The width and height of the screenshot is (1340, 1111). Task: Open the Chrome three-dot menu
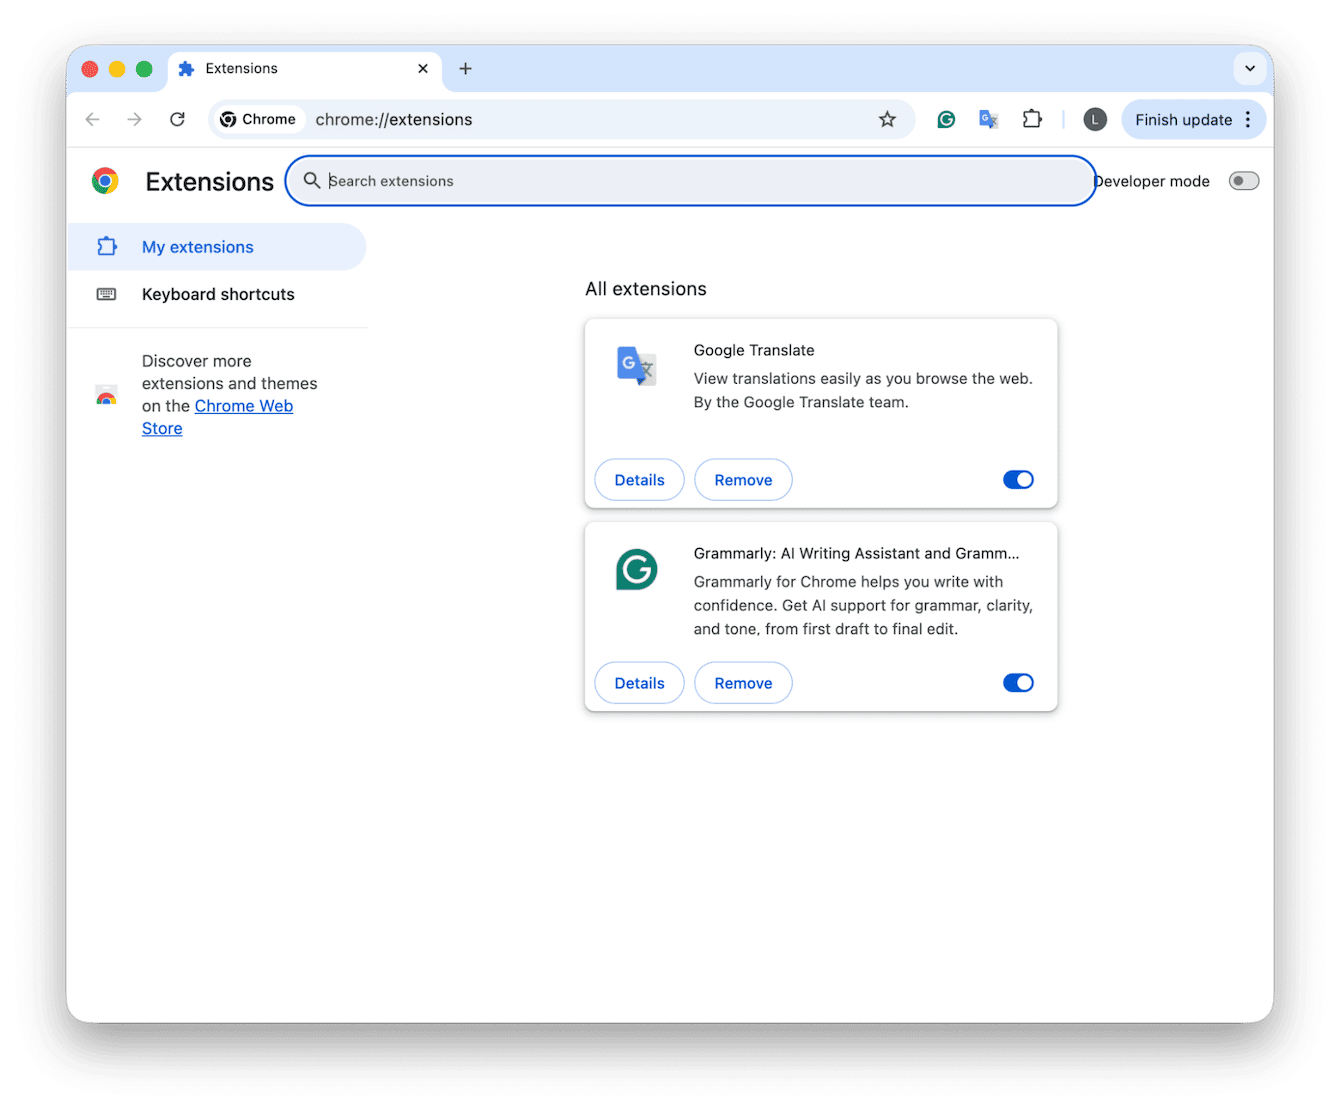1248,119
